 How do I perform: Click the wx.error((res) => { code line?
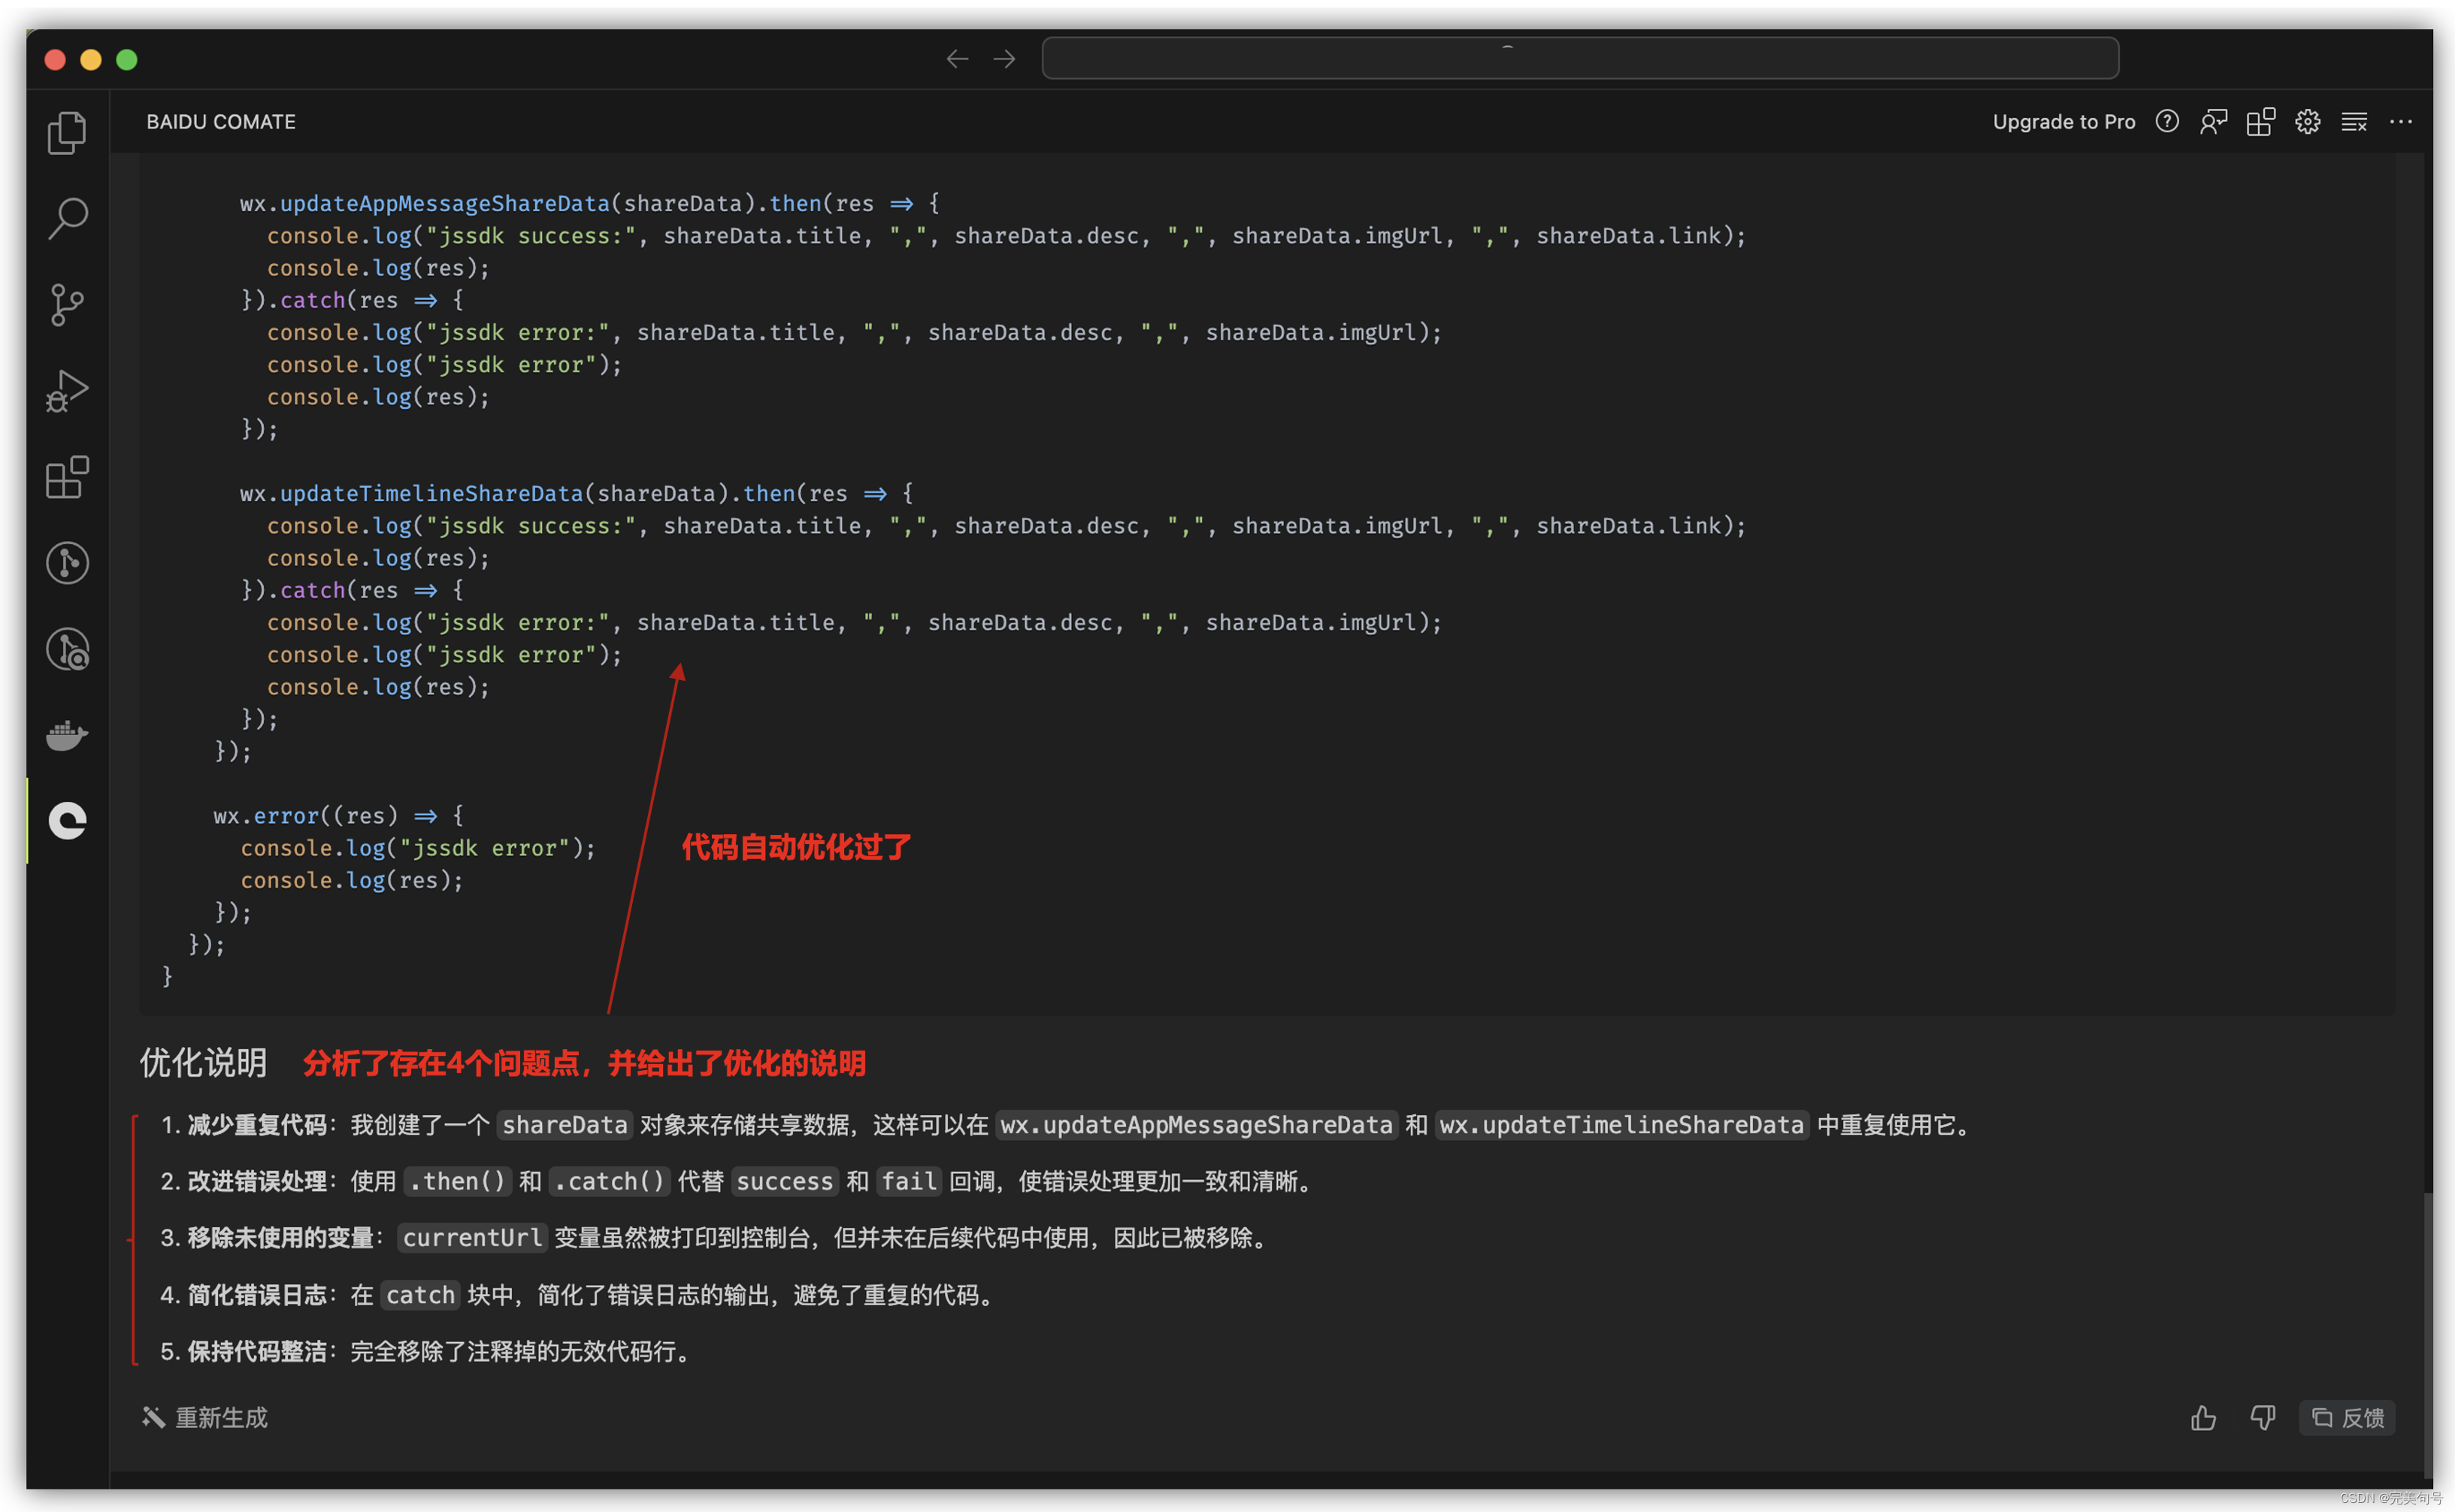point(338,815)
